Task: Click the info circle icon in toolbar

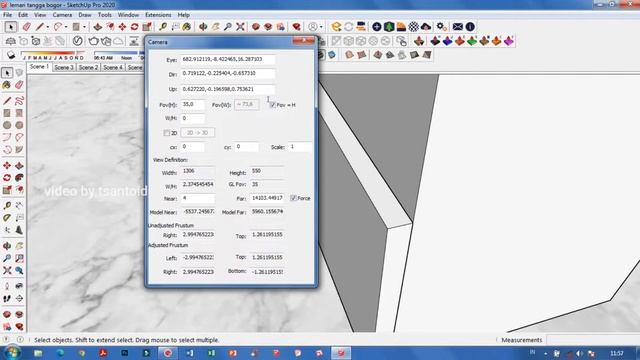Action: 470,27
